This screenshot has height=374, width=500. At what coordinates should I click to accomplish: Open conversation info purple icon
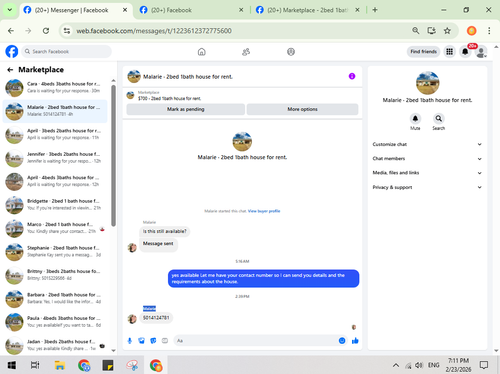tap(352, 76)
